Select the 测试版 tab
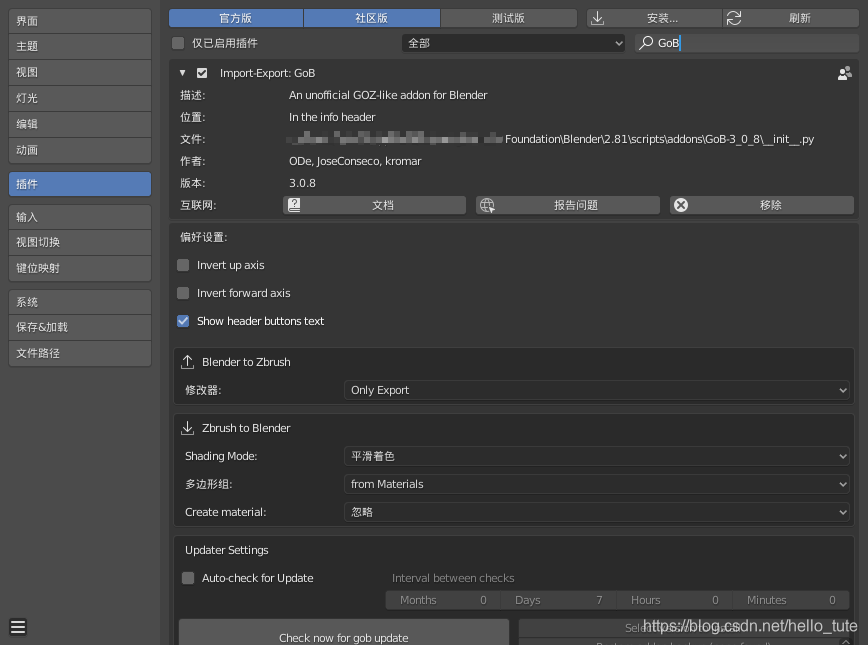The width and height of the screenshot is (868, 645). 508,18
